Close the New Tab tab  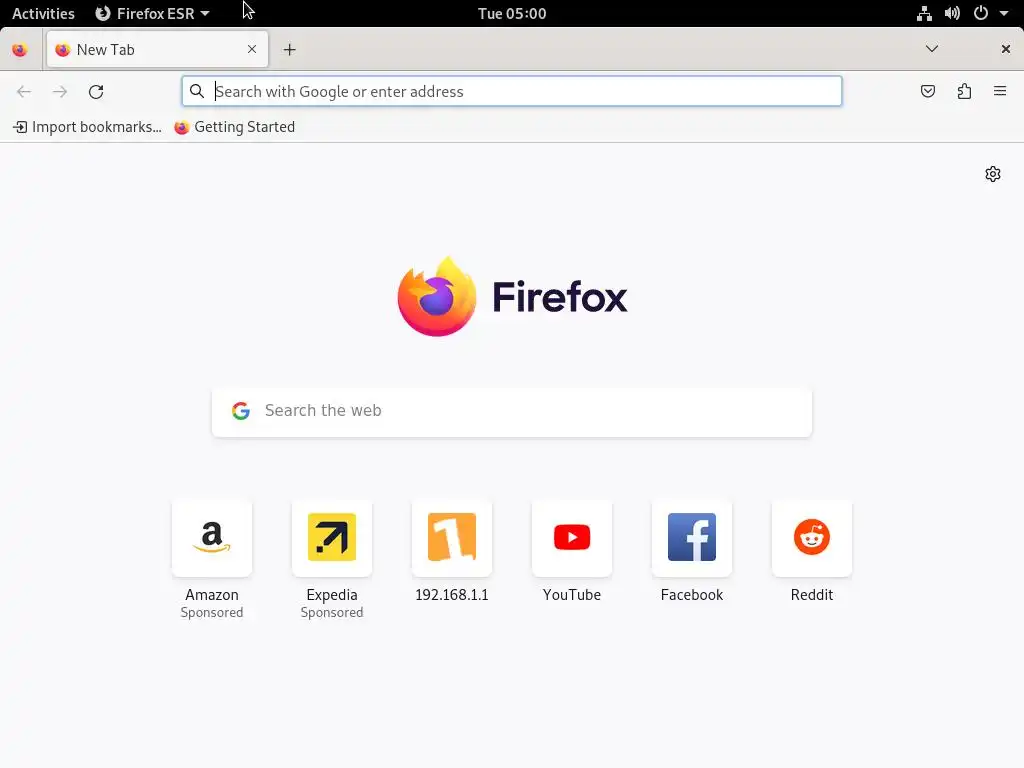click(252, 49)
